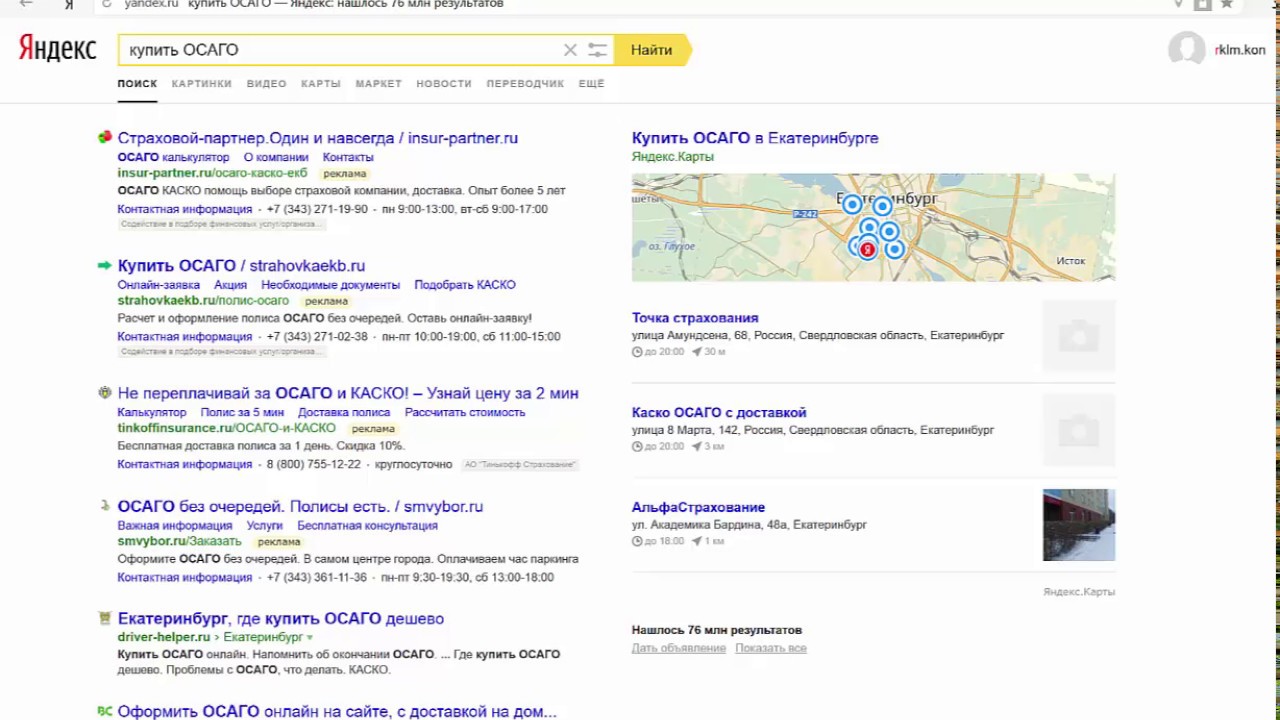Click Необходимые документы sitelink
Viewport: 1280px width, 720px height.
(330, 285)
